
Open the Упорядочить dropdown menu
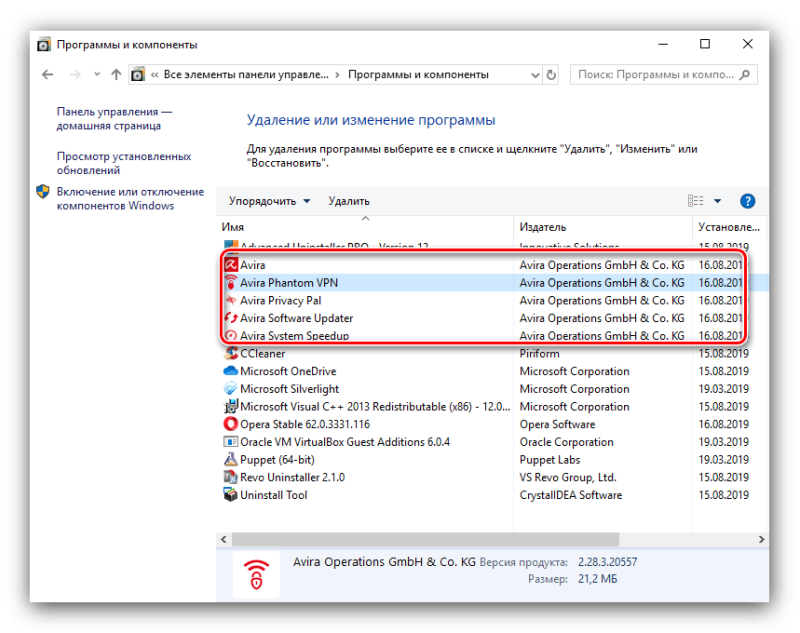point(269,201)
